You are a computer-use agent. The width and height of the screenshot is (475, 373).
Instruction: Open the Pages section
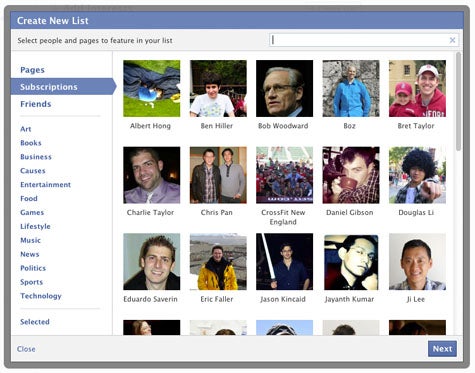tap(32, 70)
